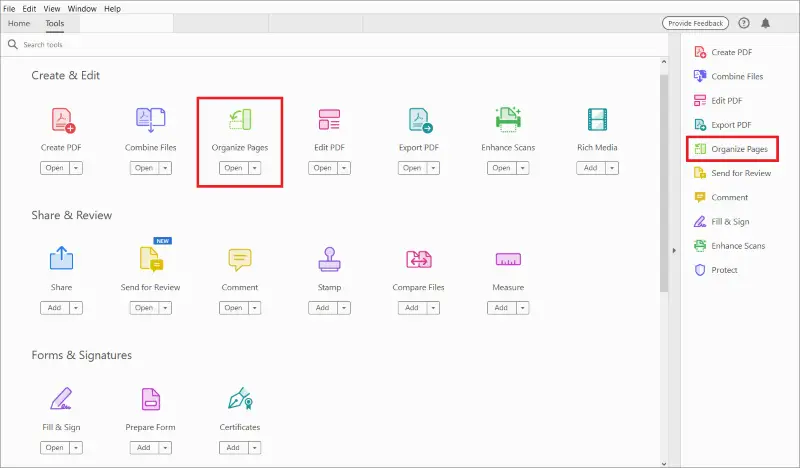Click Add button under Rich Media
Viewport: 800px width, 468px height.
[591, 168]
